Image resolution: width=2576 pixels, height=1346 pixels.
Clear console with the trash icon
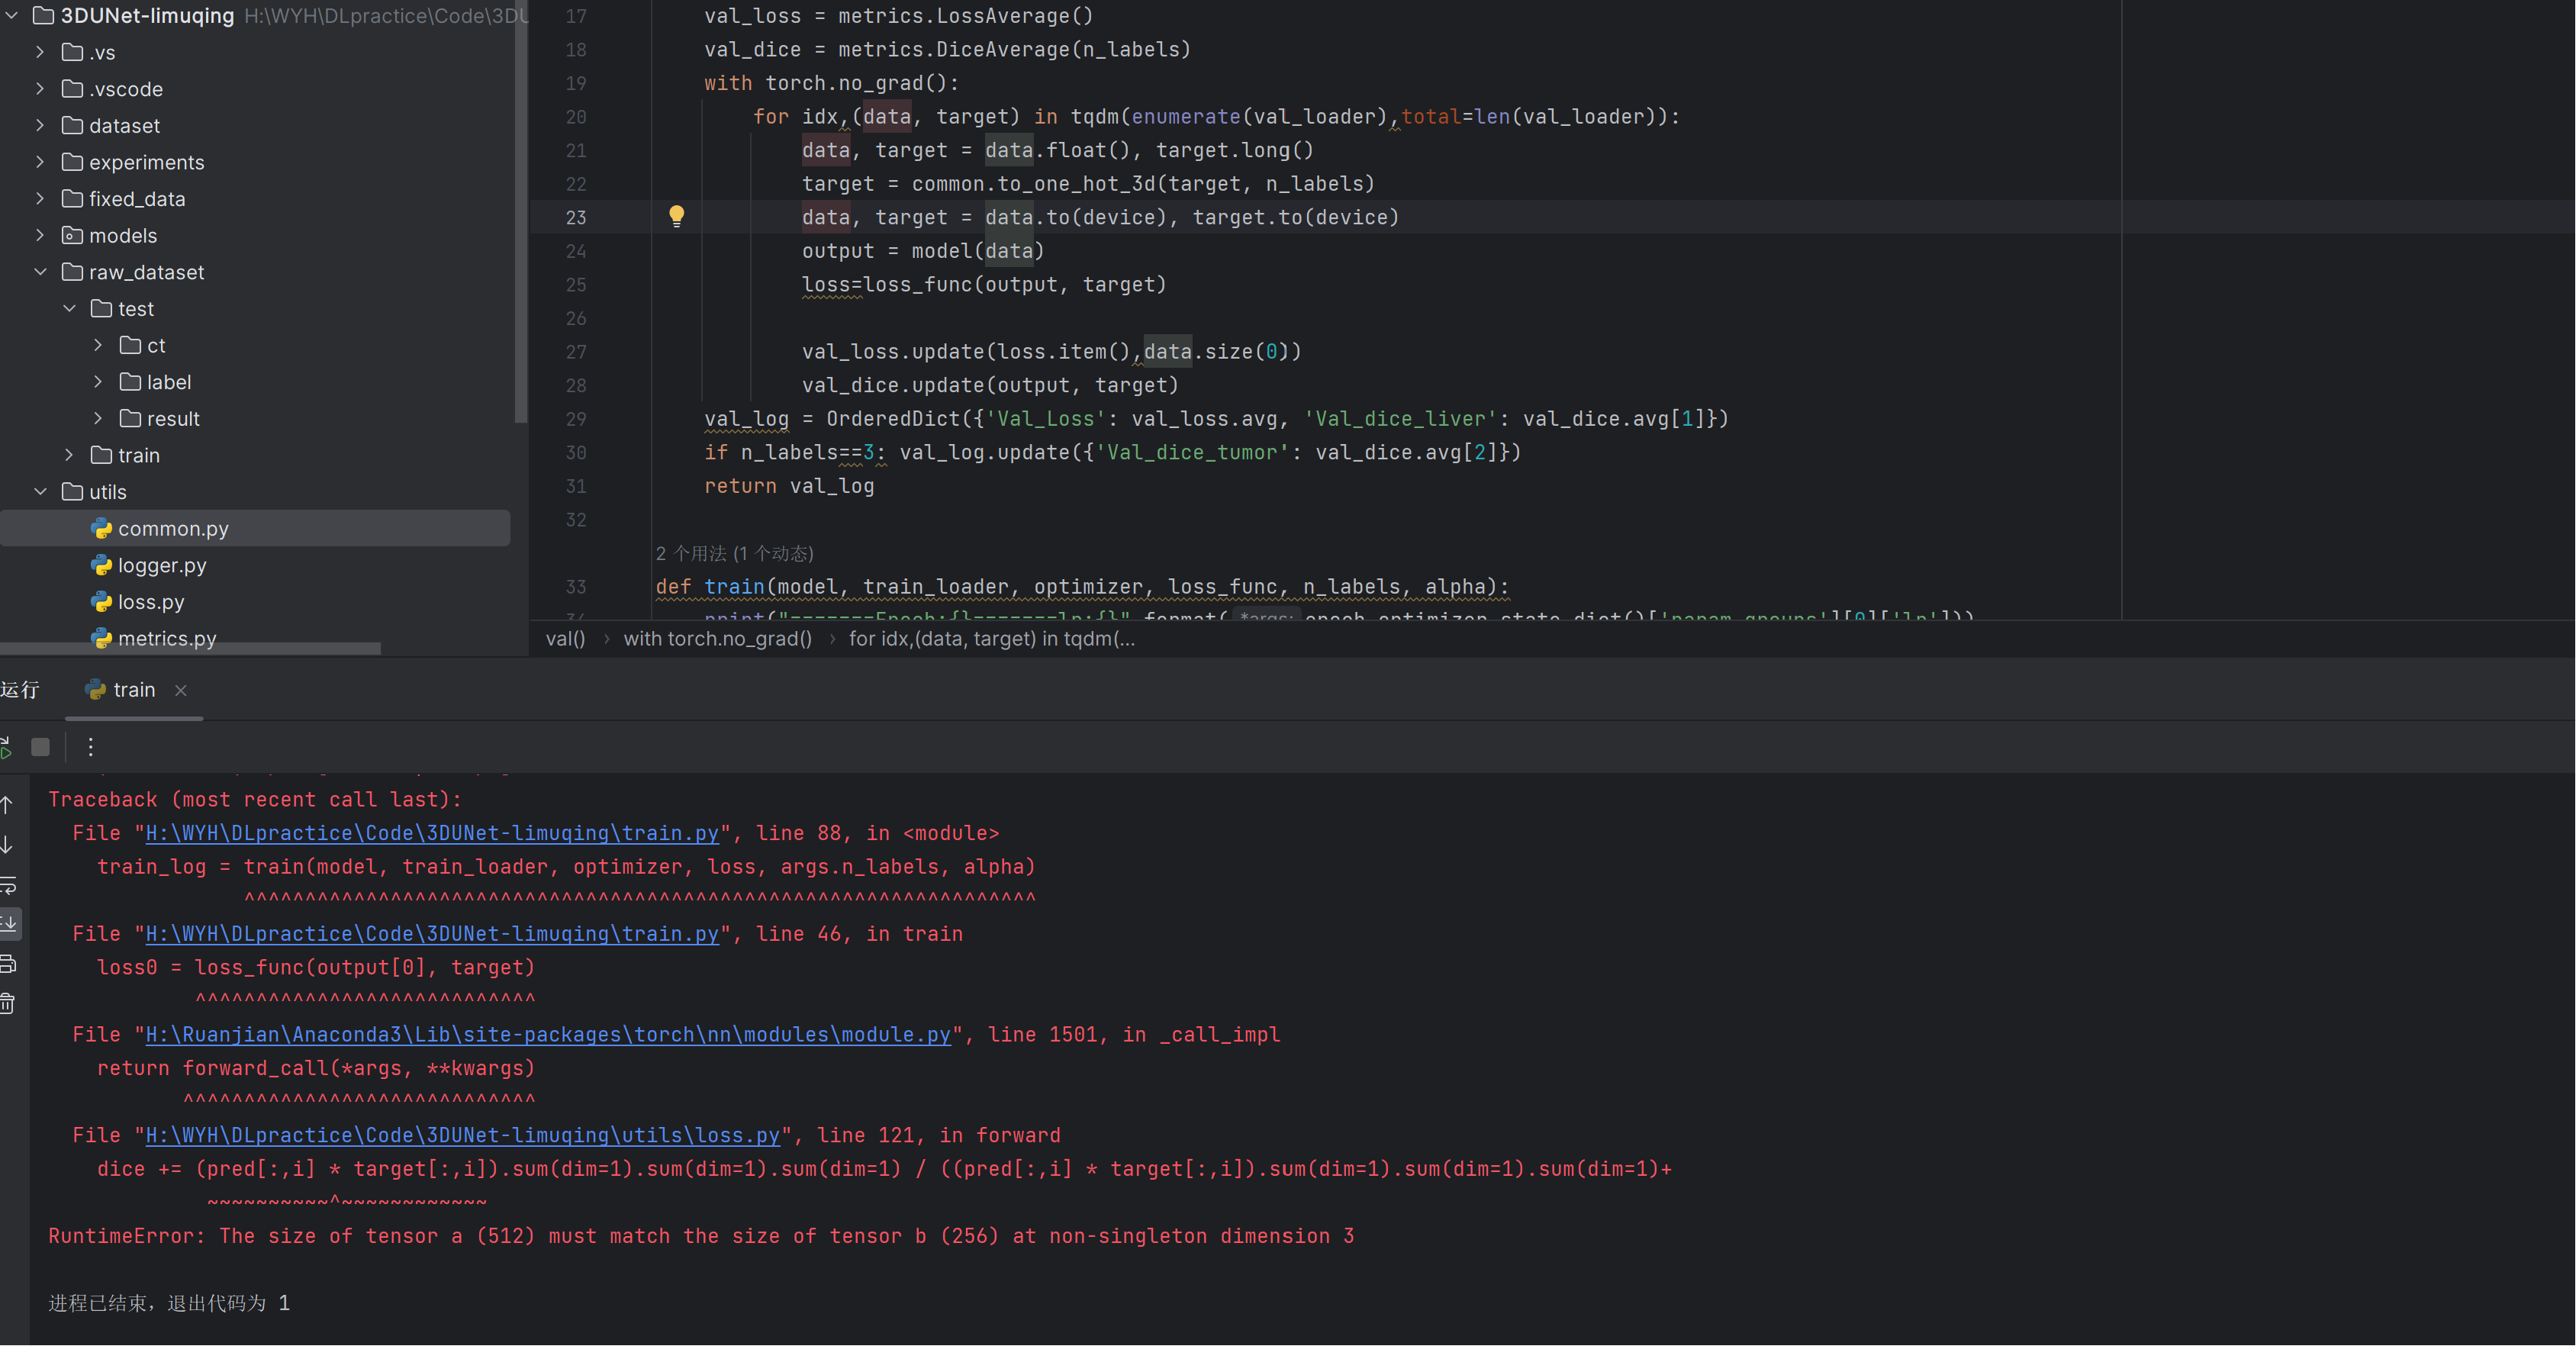point(8,1003)
